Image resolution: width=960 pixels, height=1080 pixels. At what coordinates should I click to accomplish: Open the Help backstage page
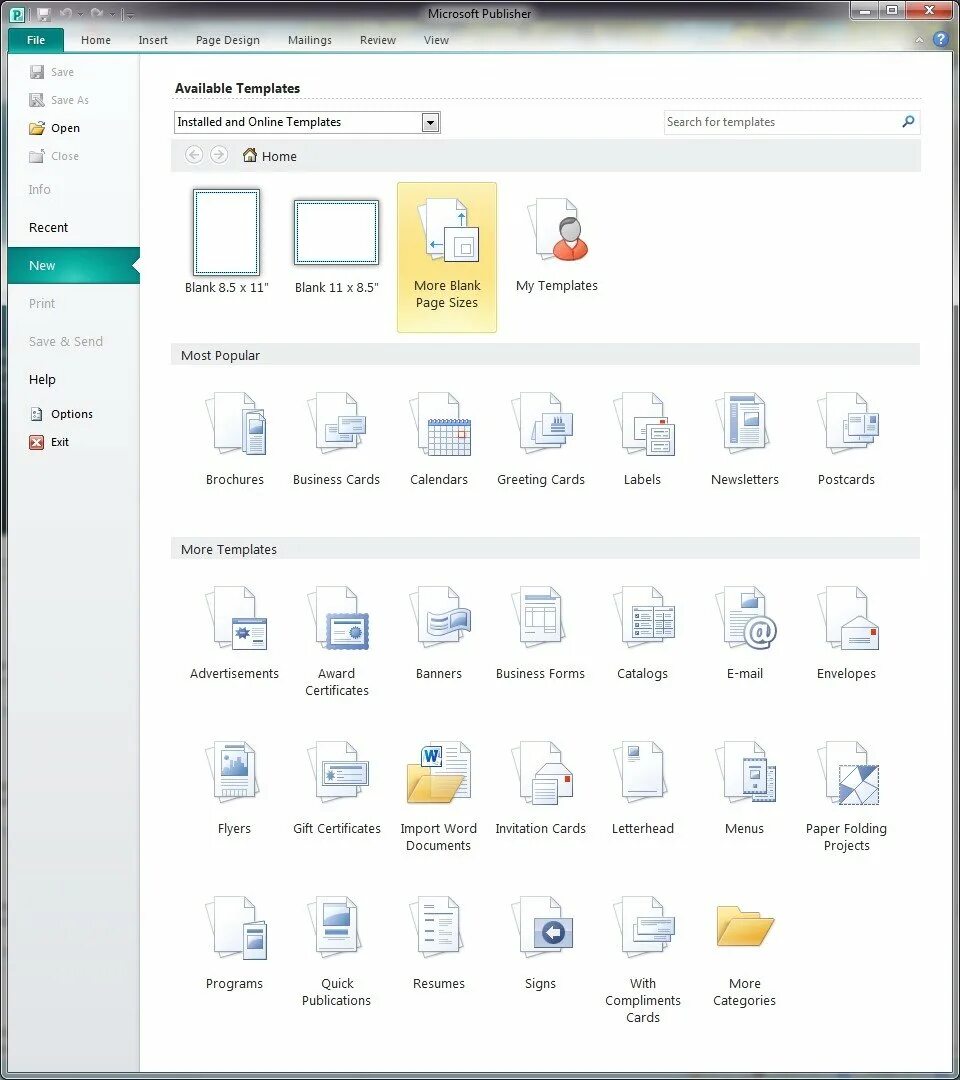point(42,379)
